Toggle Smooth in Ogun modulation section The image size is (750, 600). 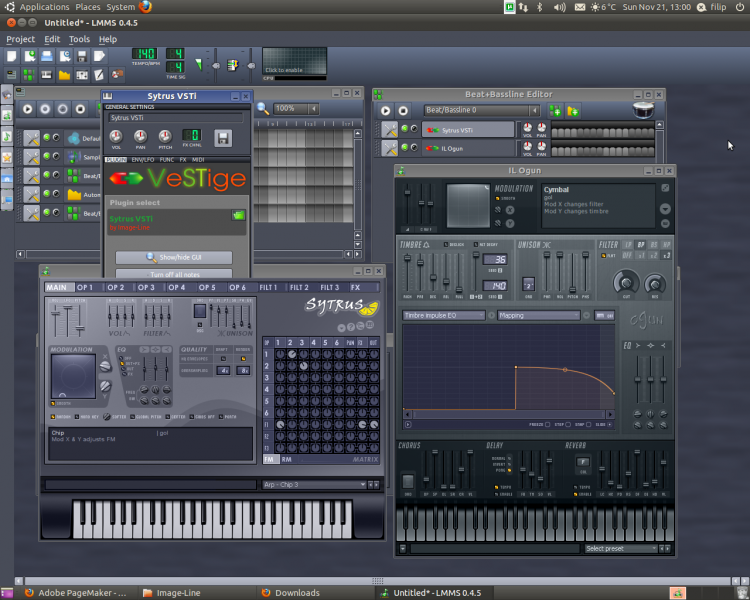point(497,198)
